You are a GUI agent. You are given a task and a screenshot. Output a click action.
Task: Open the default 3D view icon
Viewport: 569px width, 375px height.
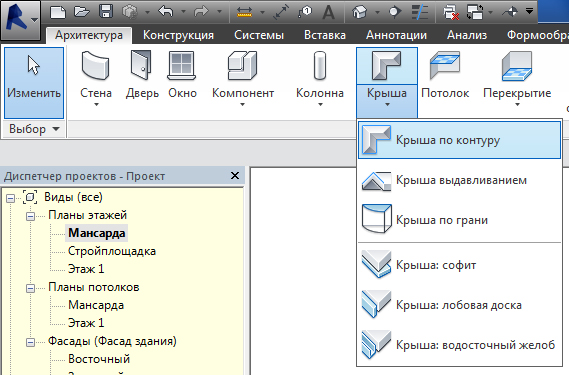(x=359, y=12)
